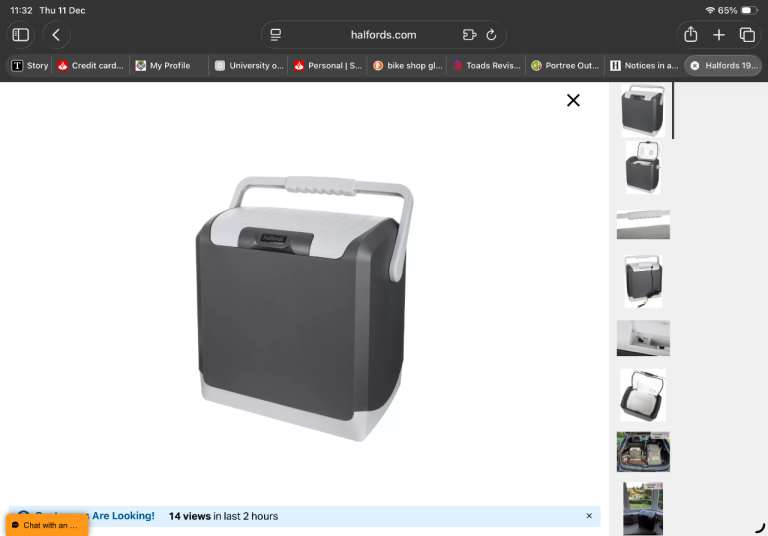Select the car boot photo thumbnail
This screenshot has height=536, width=768.
[x=643, y=452]
